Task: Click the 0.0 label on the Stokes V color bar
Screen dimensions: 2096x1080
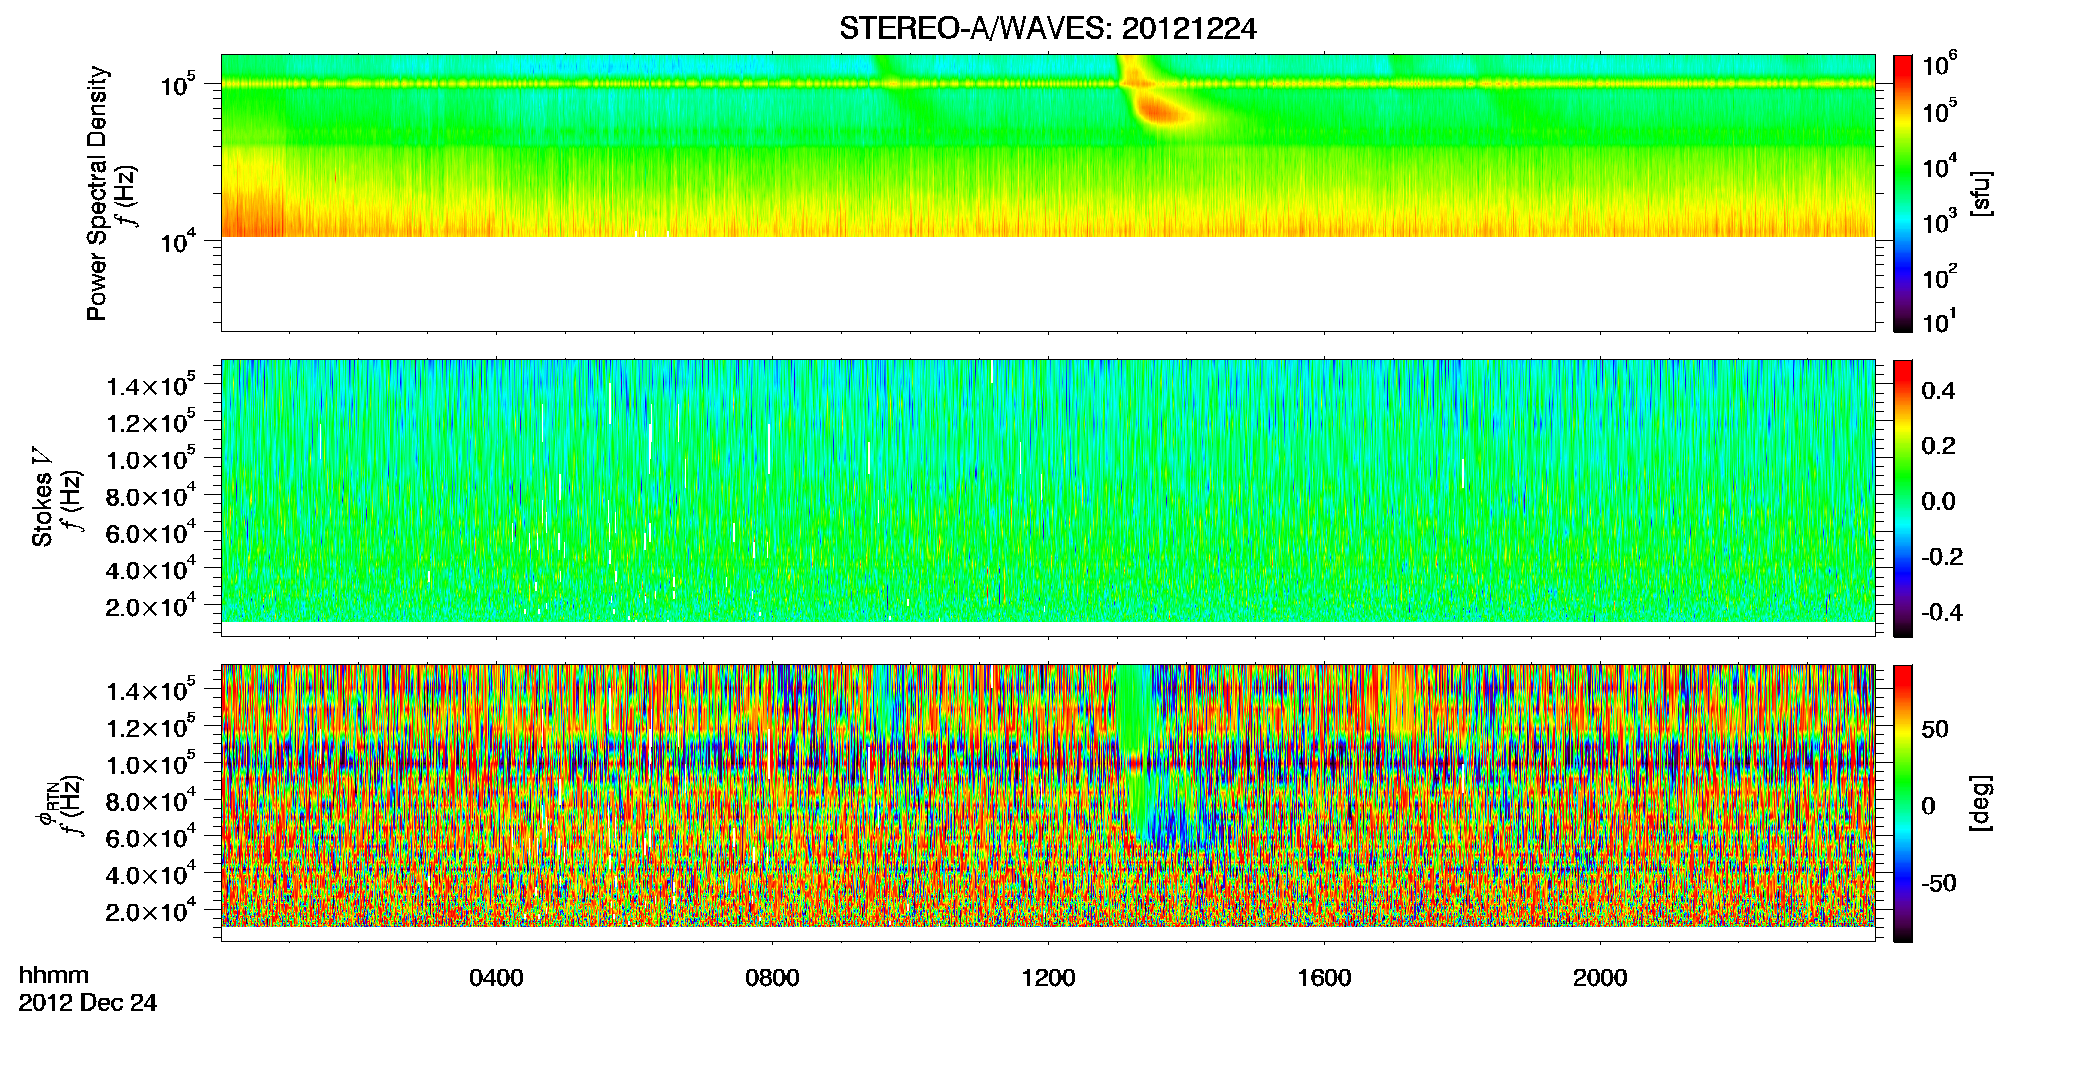Action: [x=1938, y=502]
